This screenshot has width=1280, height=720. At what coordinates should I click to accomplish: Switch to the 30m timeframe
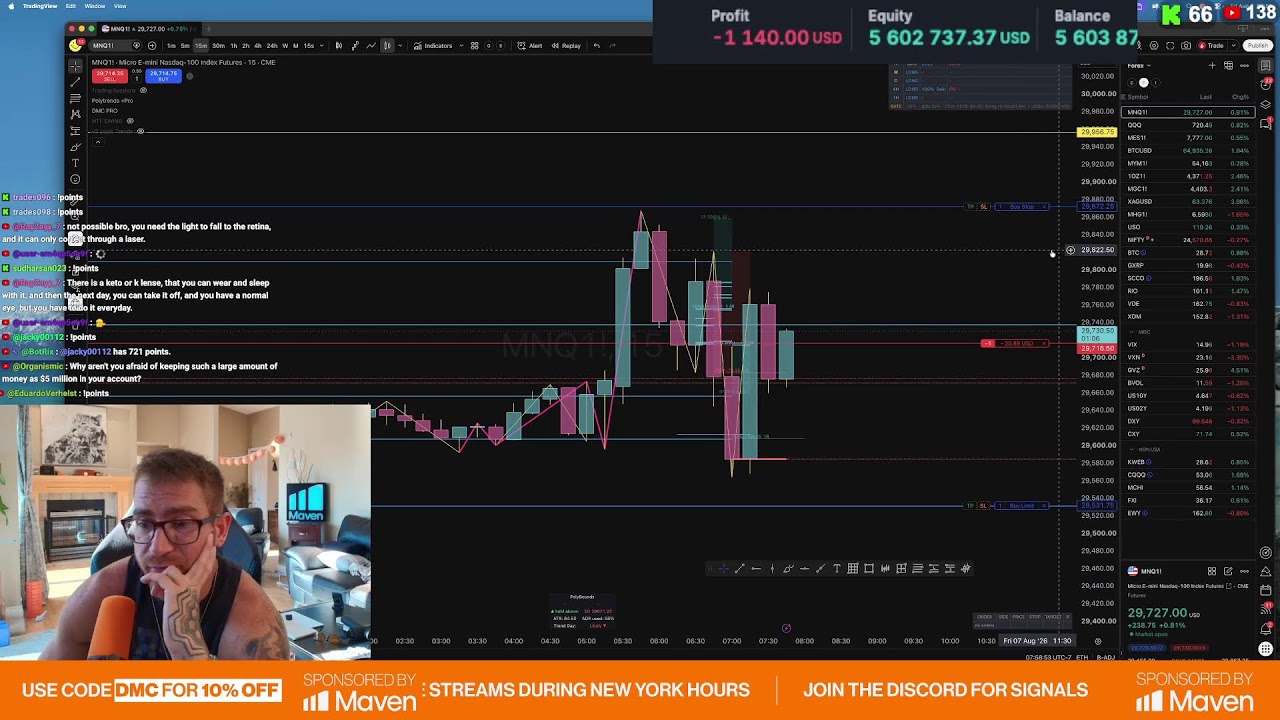[218, 45]
